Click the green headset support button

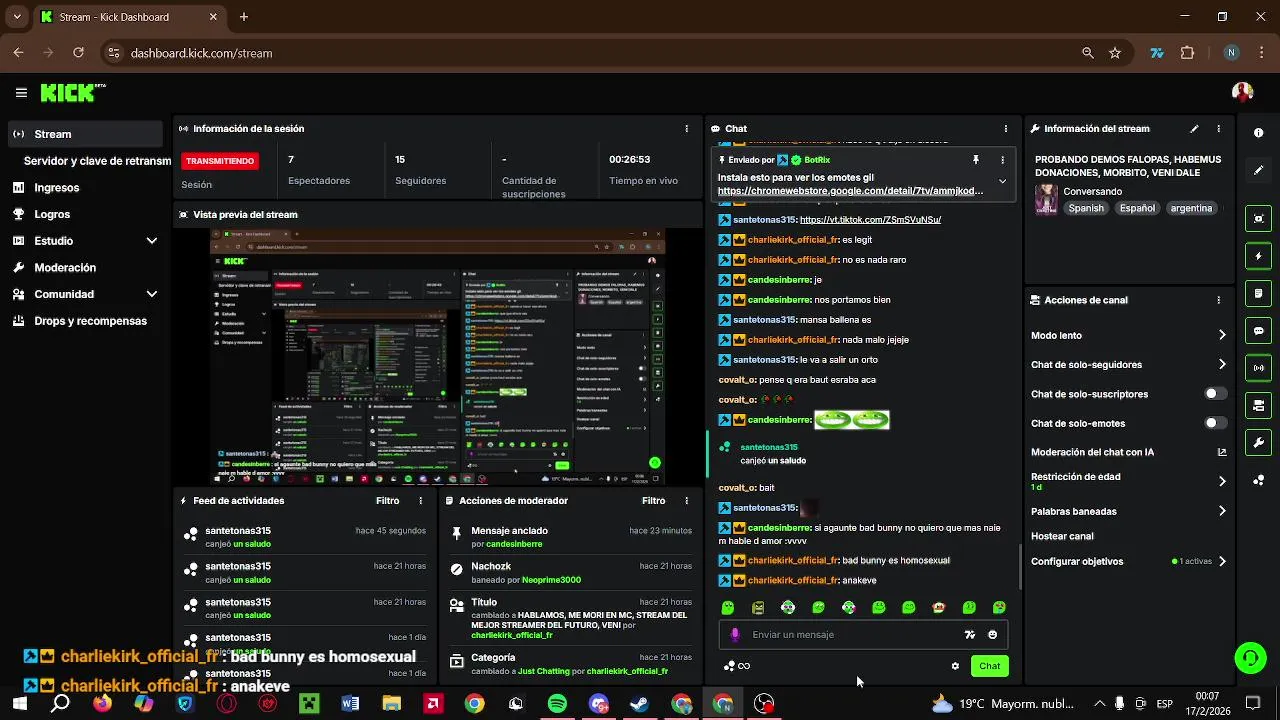tap(1250, 658)
